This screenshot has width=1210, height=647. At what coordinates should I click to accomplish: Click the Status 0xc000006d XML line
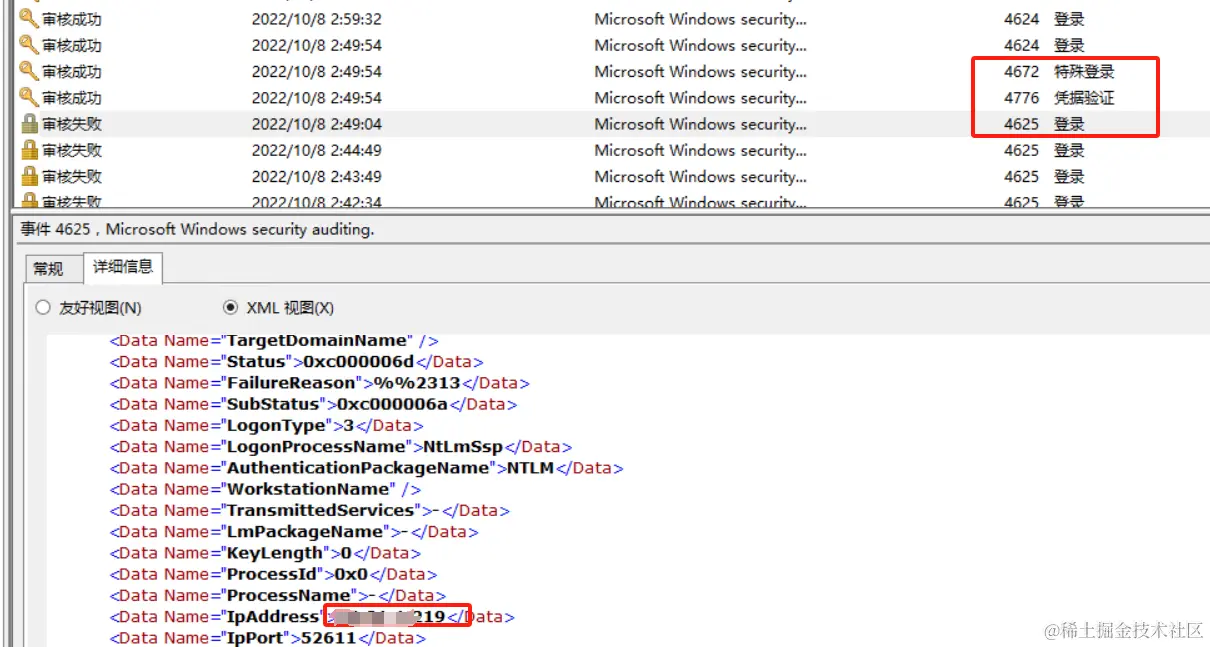click(297, 362)
